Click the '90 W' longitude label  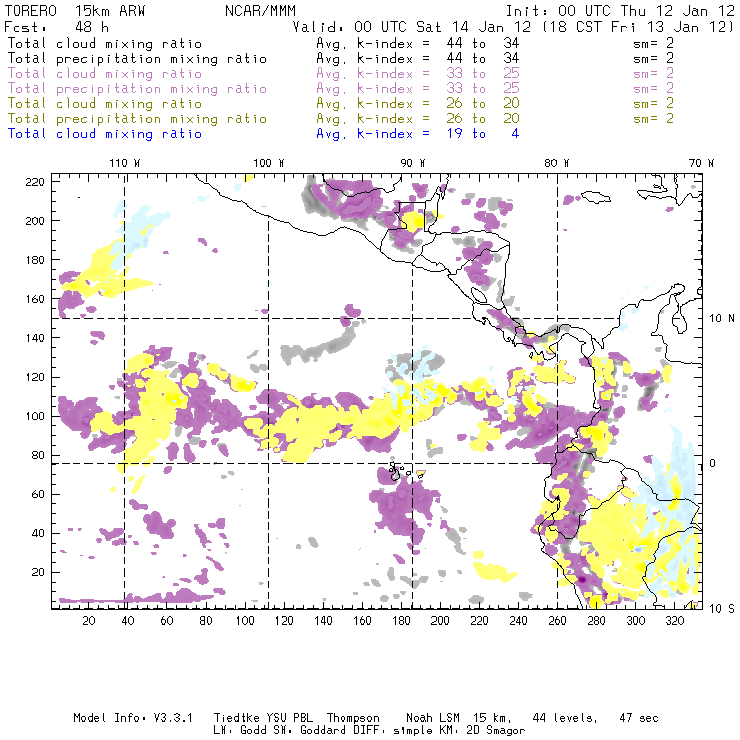tap(412, 163)
